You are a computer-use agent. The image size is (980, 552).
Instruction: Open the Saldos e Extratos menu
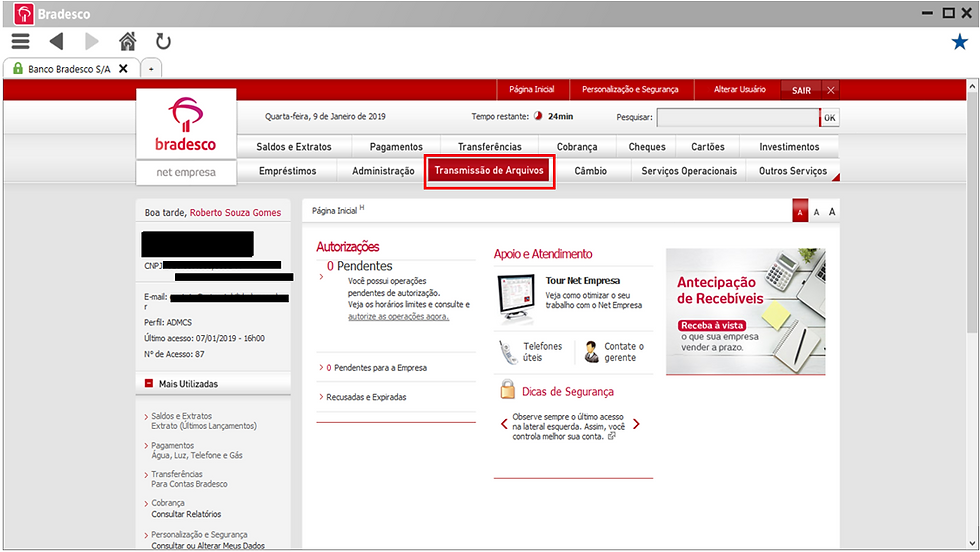294,146
